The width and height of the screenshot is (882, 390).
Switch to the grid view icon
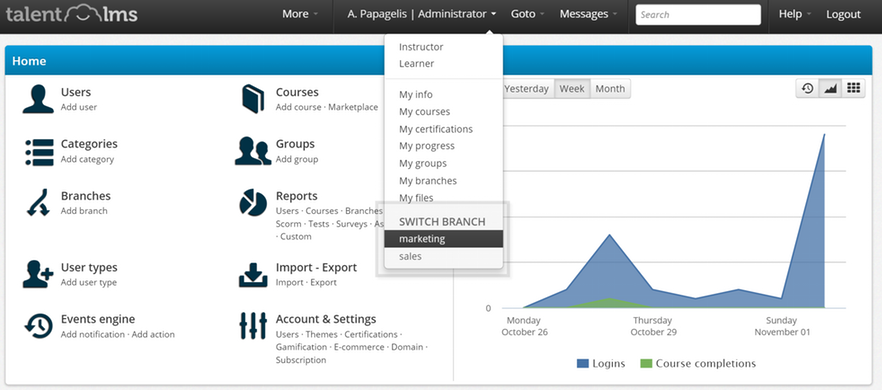click(x=853, y=88)
